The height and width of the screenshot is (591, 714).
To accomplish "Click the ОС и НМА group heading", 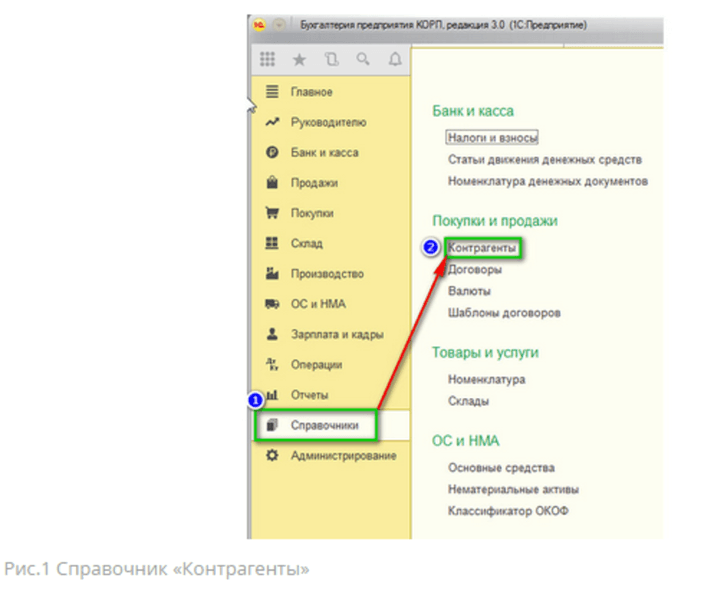I will (466, 441).
